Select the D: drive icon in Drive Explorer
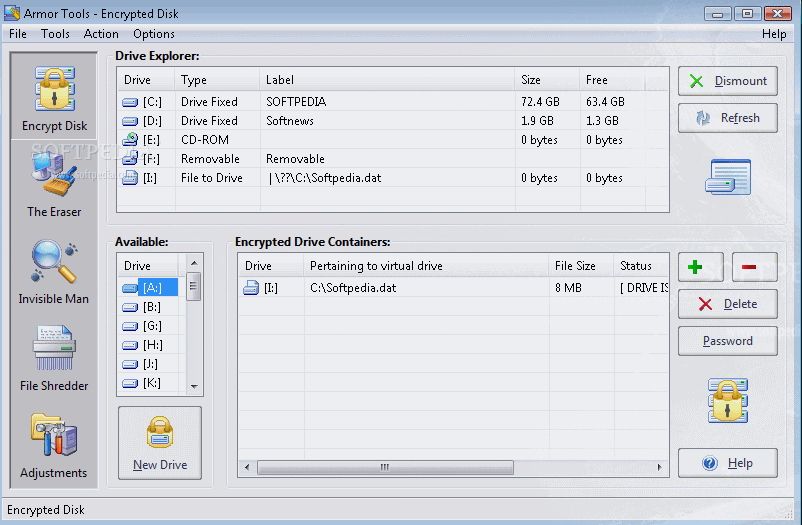802x525 pixels. [130, 121]
